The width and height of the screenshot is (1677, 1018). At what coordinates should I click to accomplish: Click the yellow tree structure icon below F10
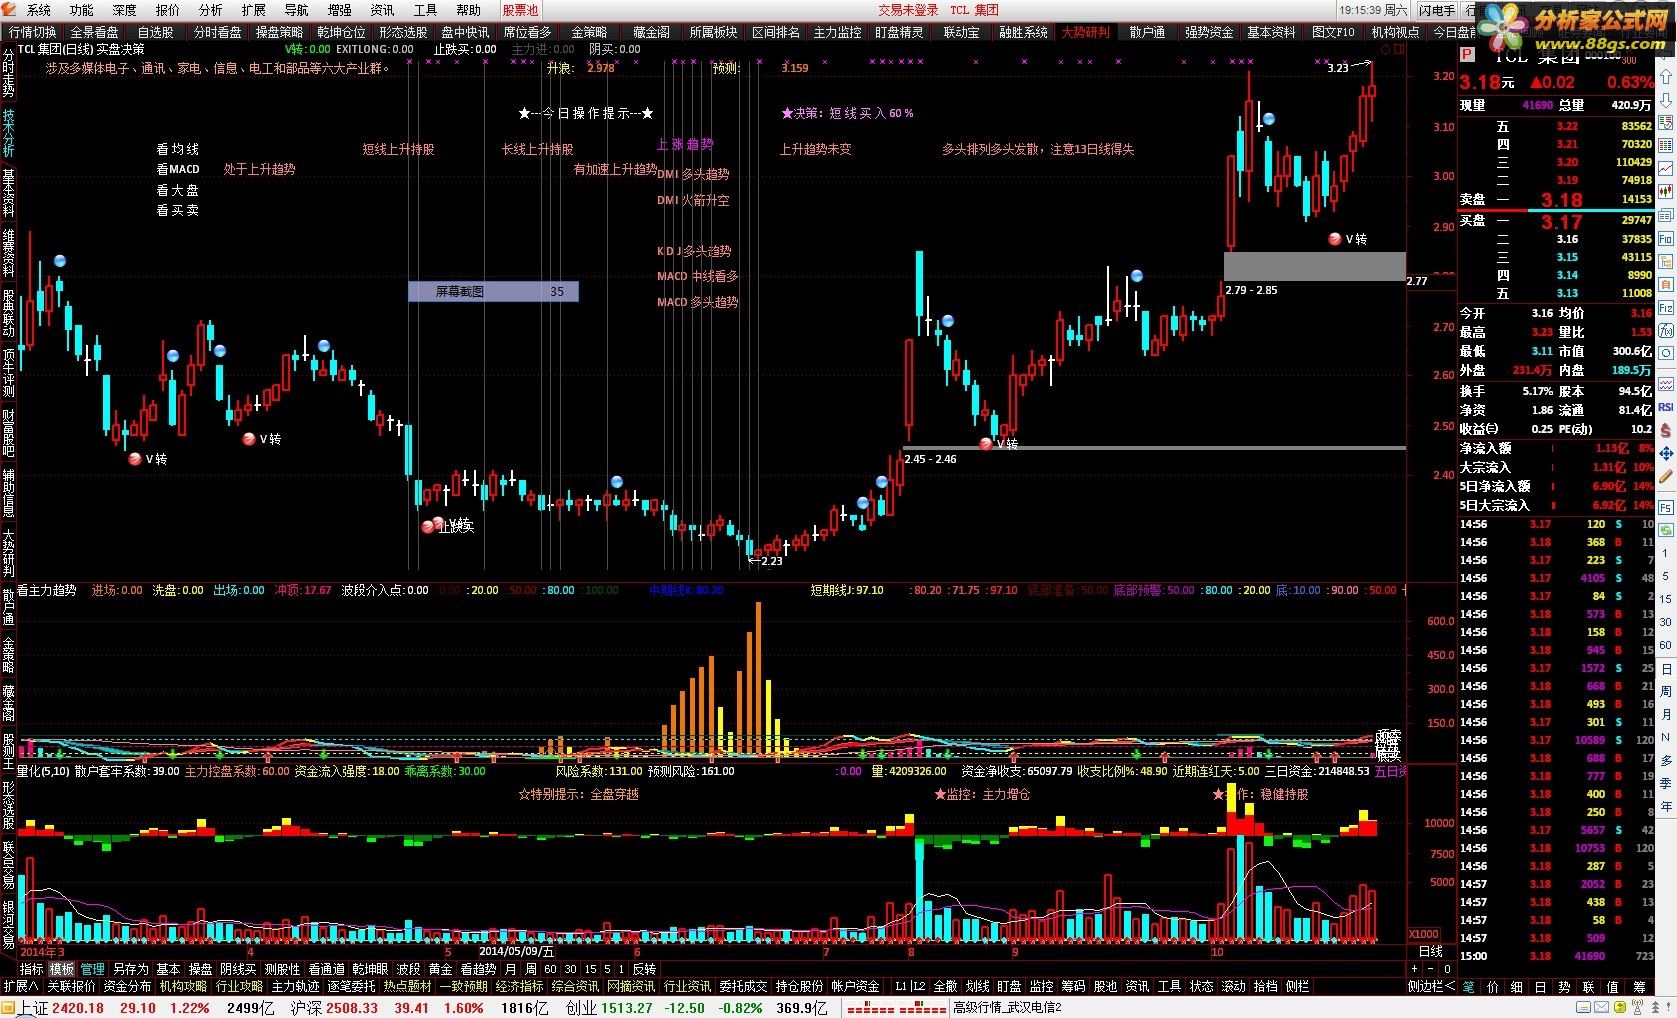pyautogui.click(x=1666, y=261)
